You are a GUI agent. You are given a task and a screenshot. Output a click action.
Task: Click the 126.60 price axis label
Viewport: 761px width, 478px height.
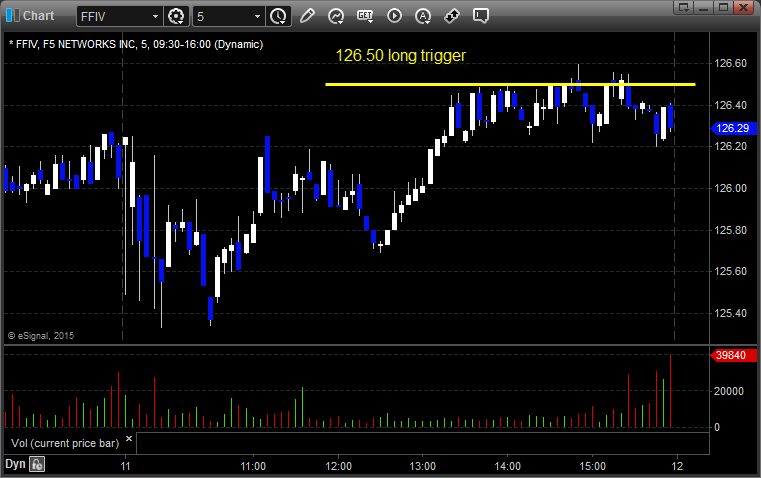pyautogui.click(x=730, y=64)
